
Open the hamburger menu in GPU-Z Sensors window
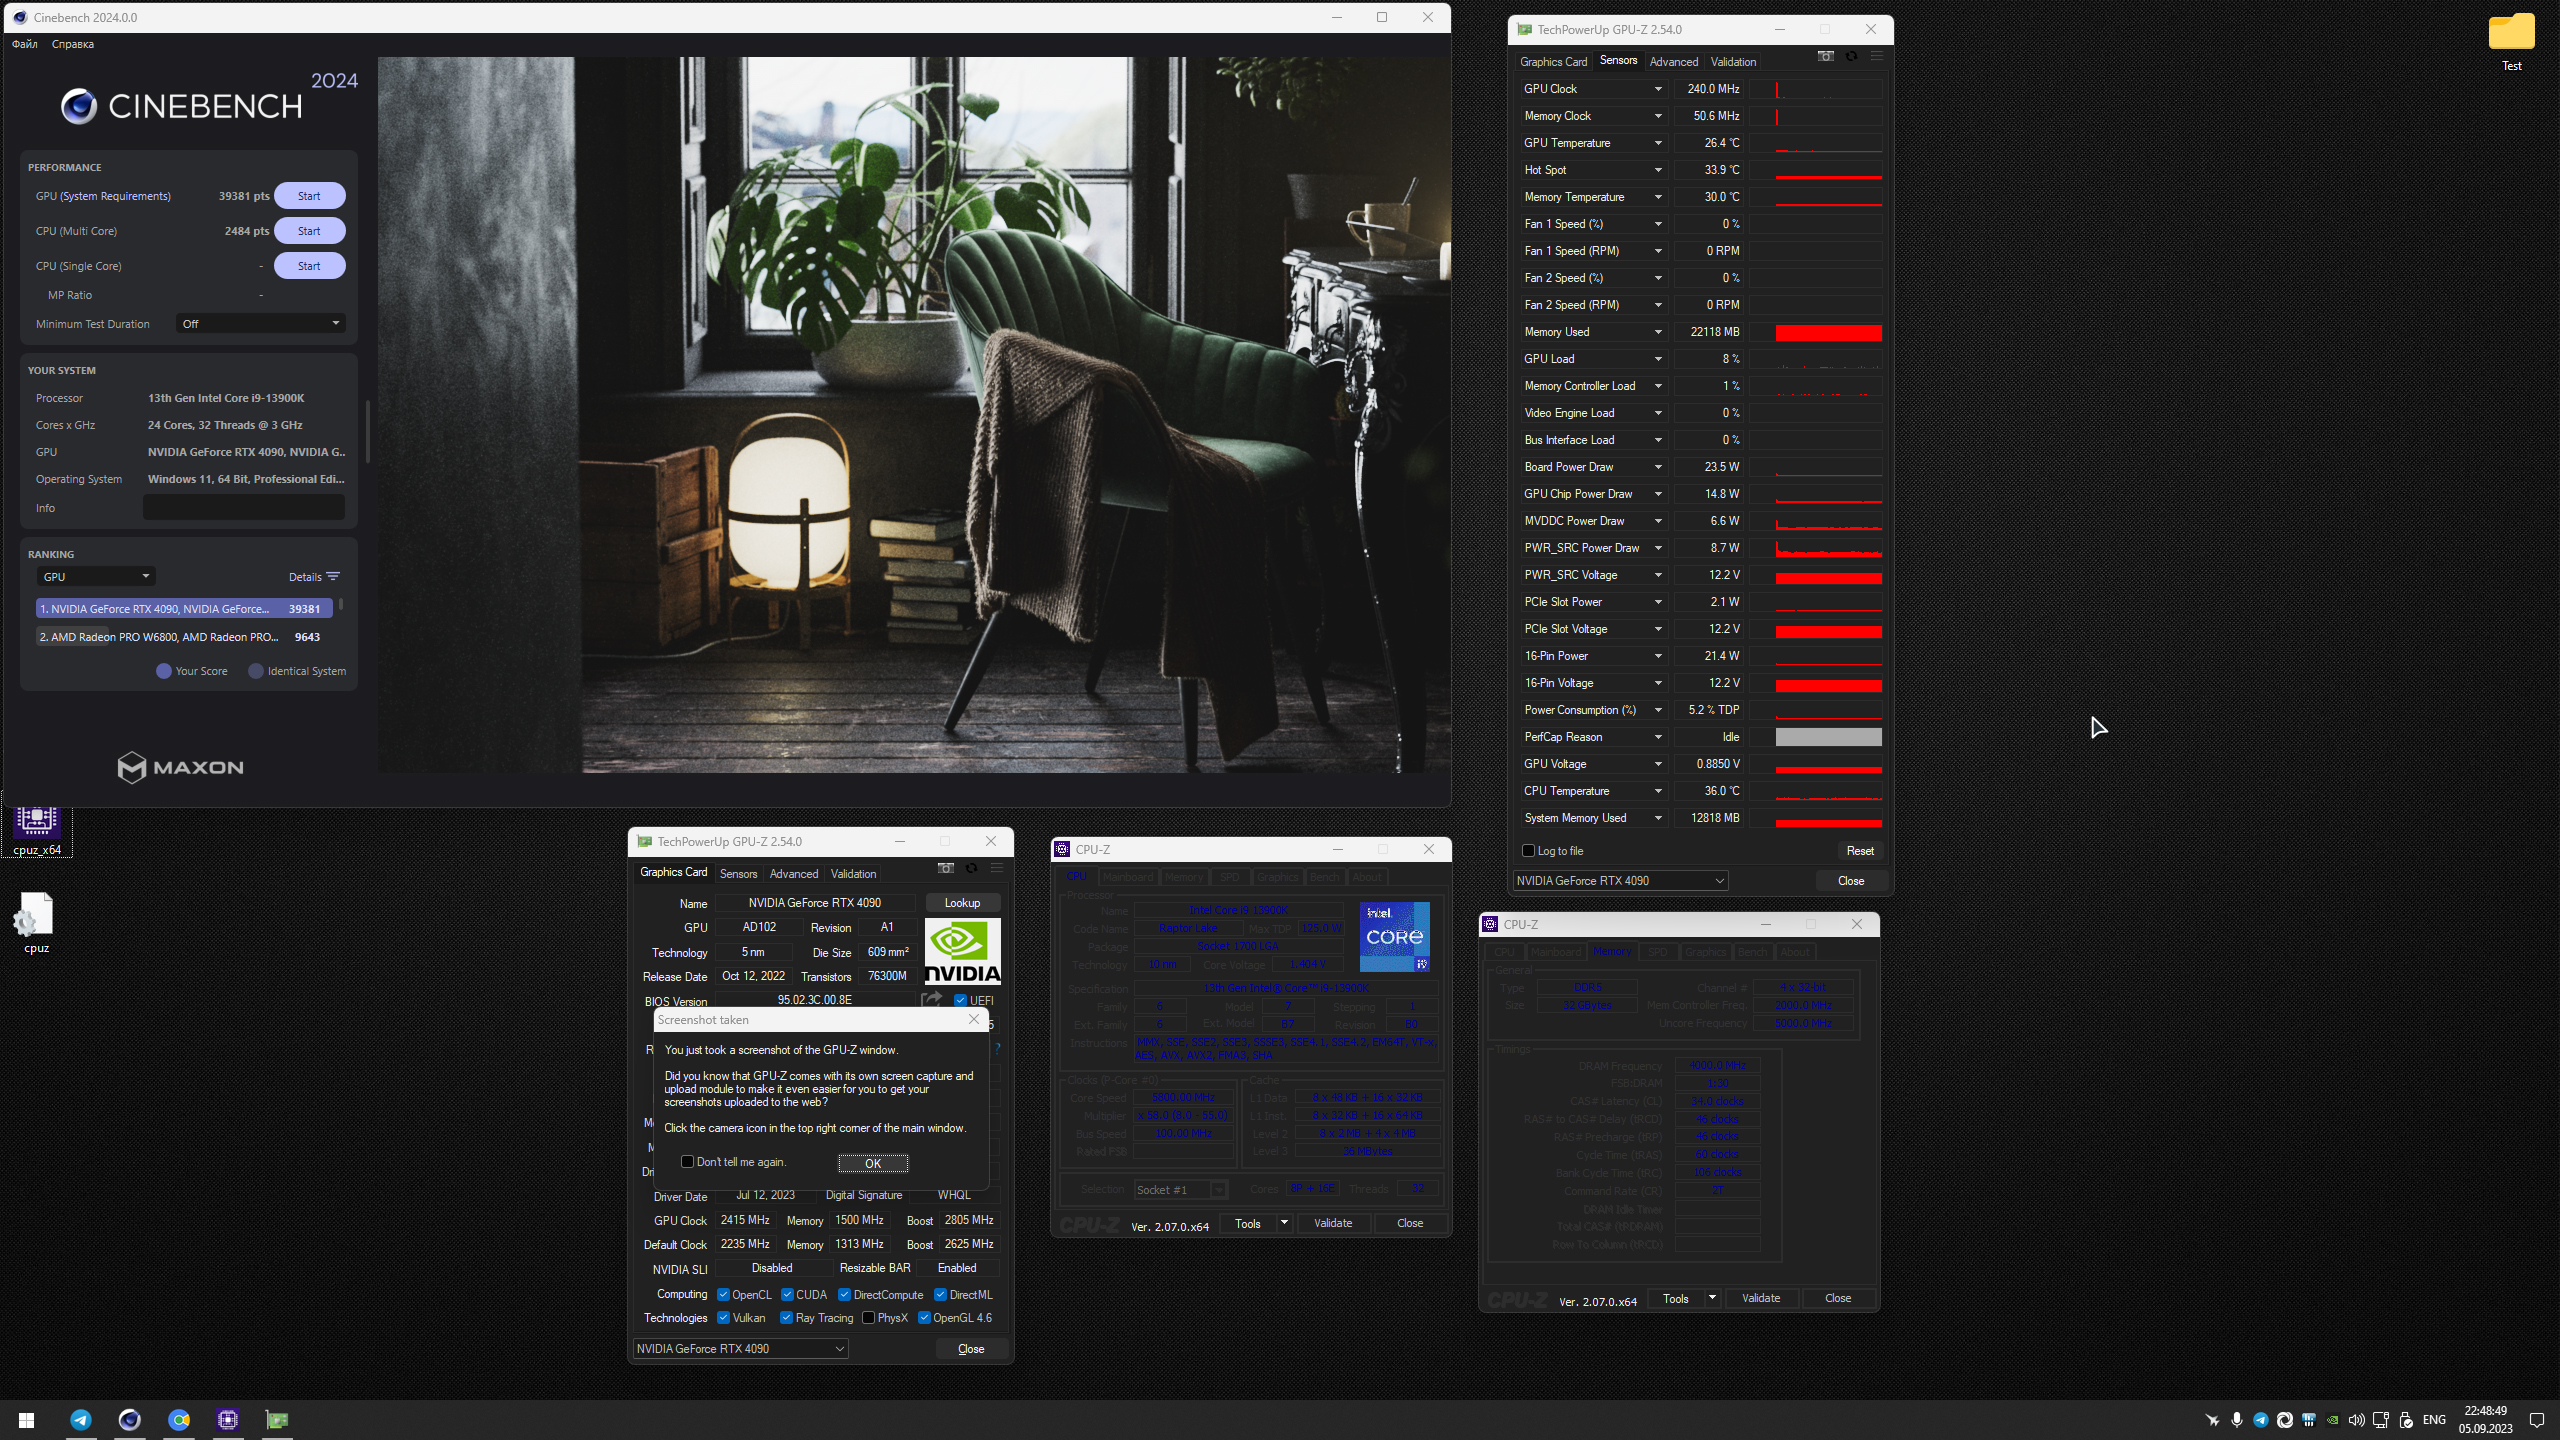(1876, 56)
